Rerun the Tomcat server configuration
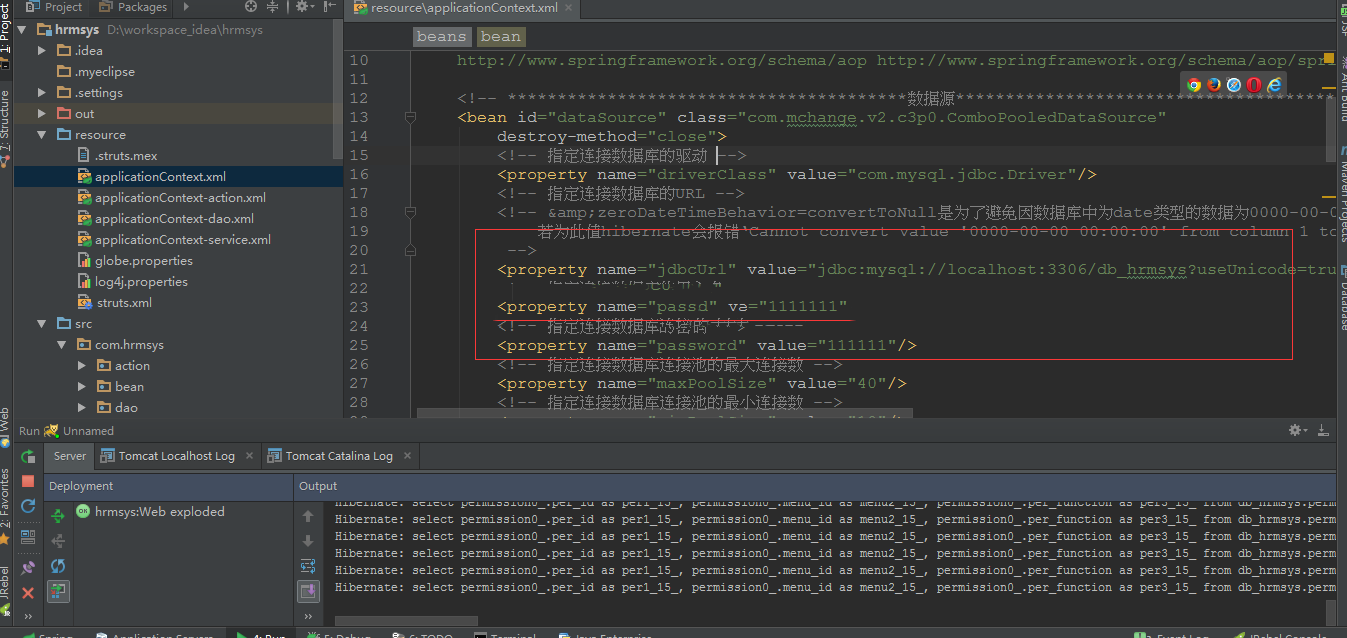The width and height of the screenshot is (1347, 638). click(28, 456)
